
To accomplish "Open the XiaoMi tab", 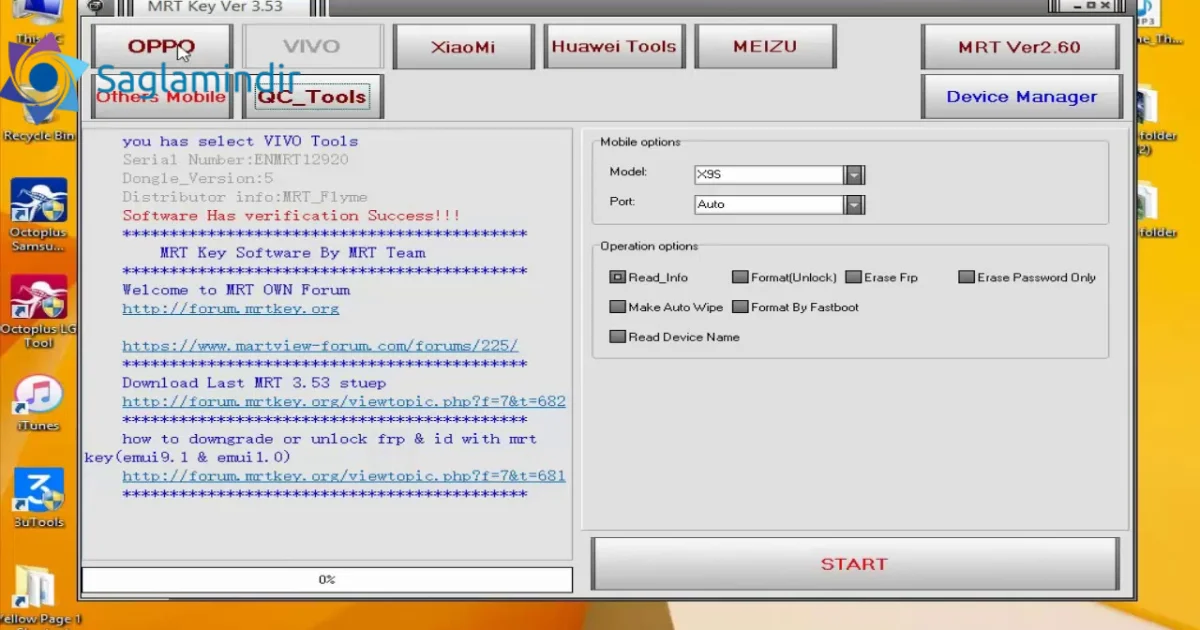I will [x=463, y=47].
